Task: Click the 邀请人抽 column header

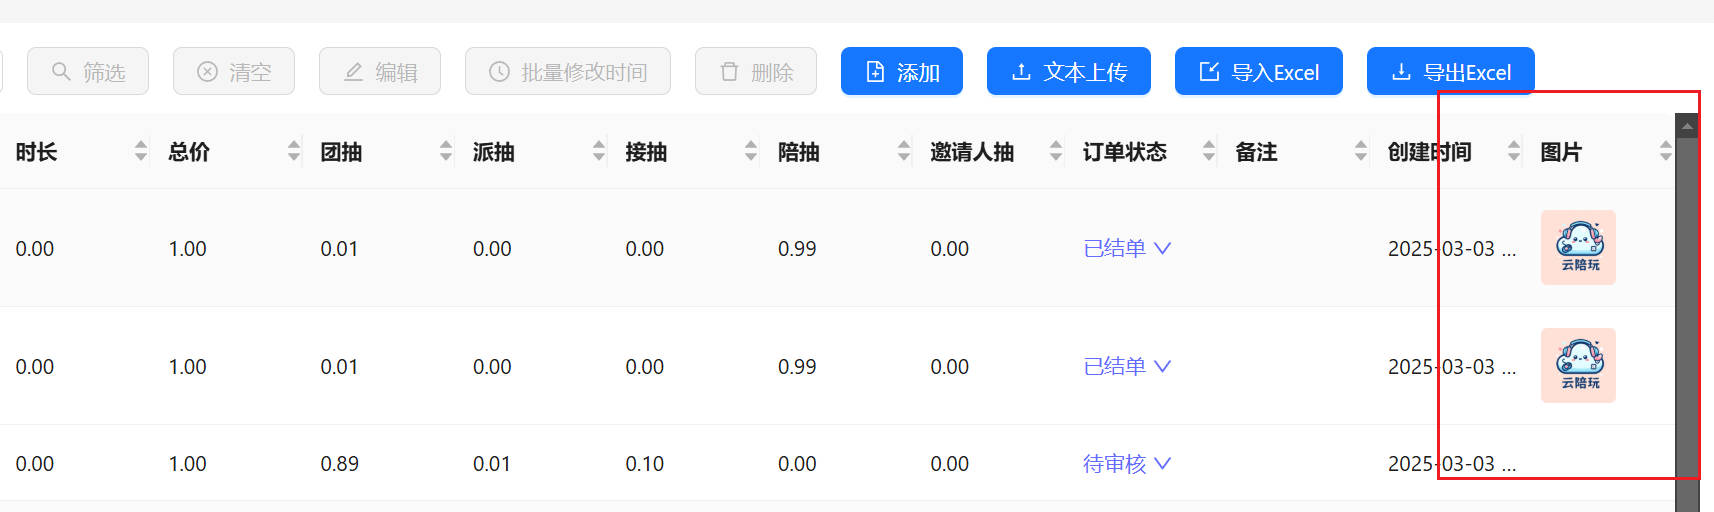Action: click(972, 152)
